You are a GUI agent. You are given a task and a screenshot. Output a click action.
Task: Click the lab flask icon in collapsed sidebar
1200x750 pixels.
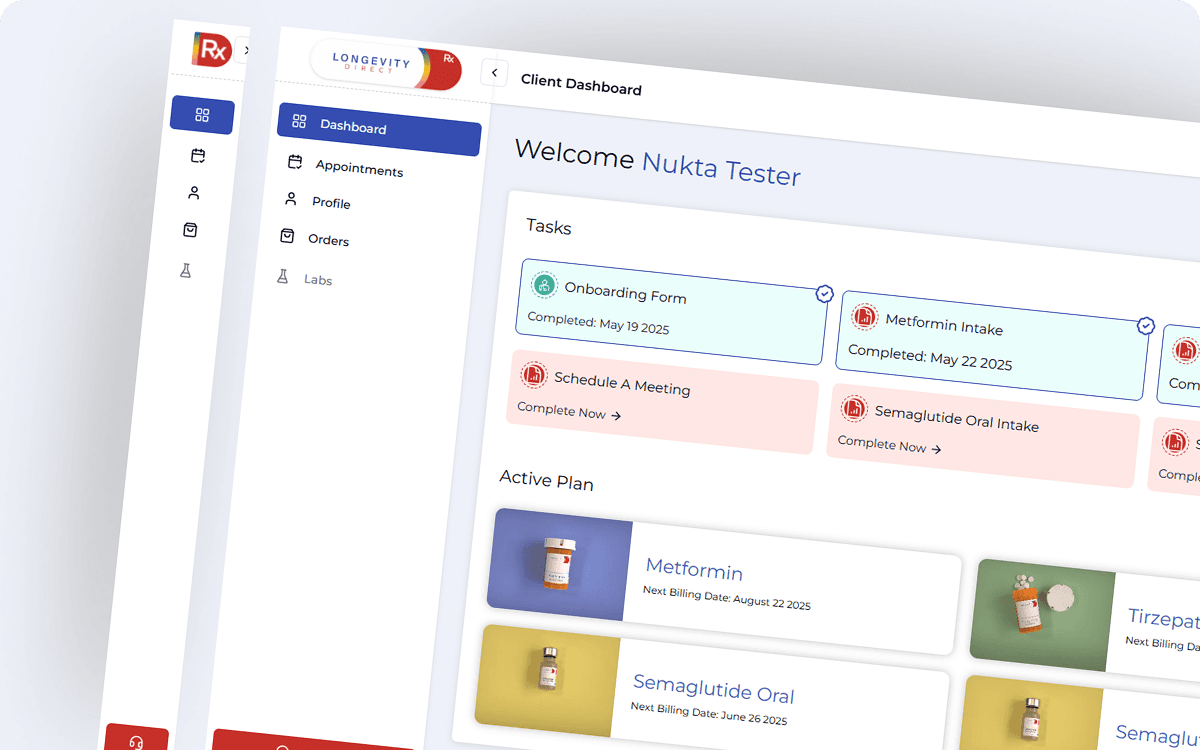tap(185, 271)
